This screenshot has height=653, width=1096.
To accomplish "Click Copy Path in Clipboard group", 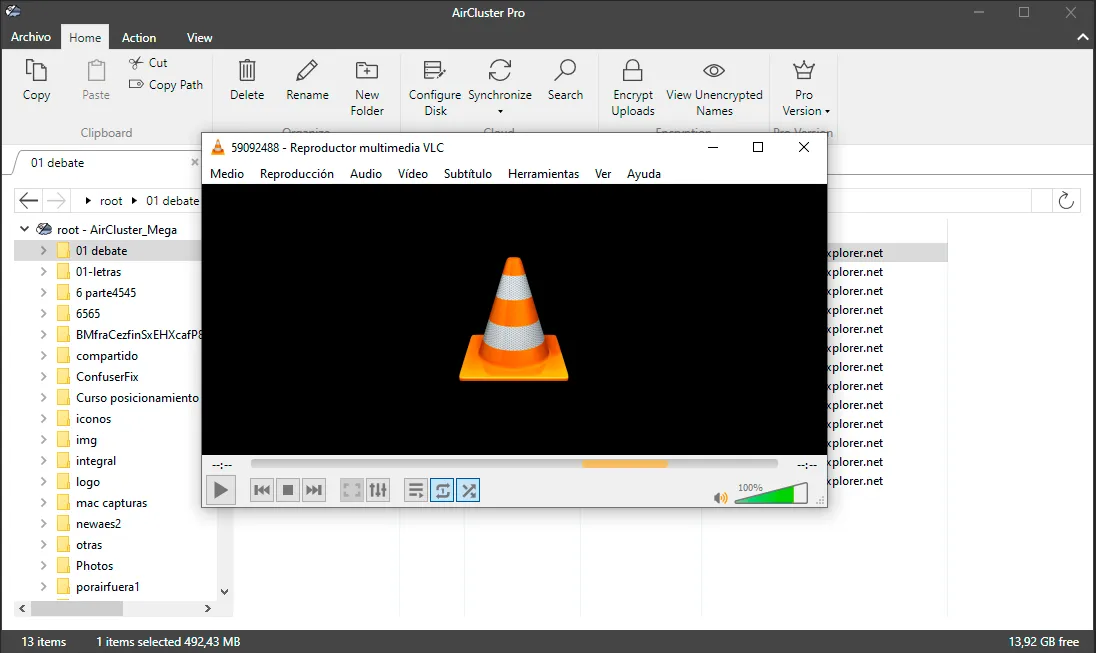I will point(166,85).
